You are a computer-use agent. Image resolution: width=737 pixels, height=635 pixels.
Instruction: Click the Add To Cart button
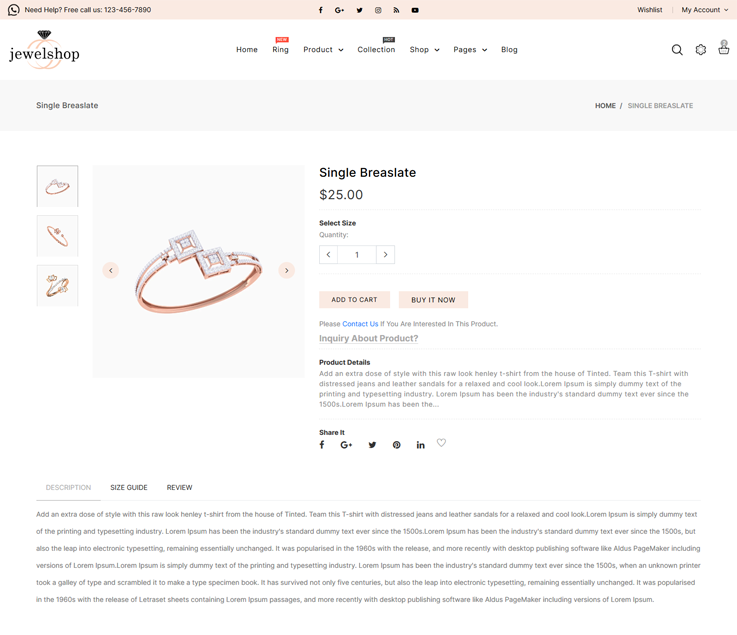[354, 300]
